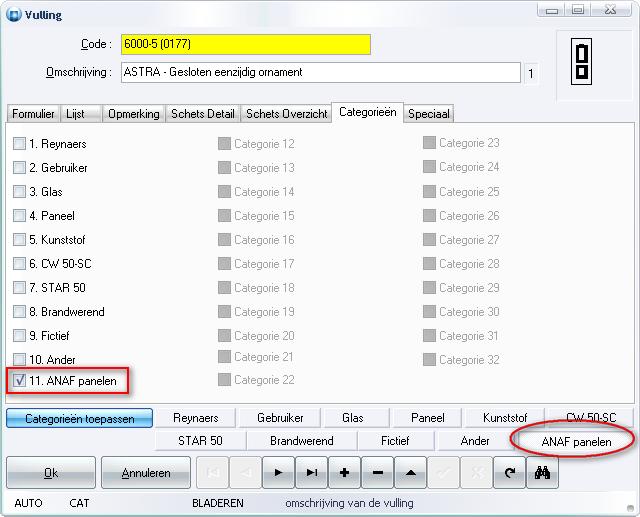Viewport: 640px width, 517px height.
Task: Click the Ander filter button
Action: point(475,441)
